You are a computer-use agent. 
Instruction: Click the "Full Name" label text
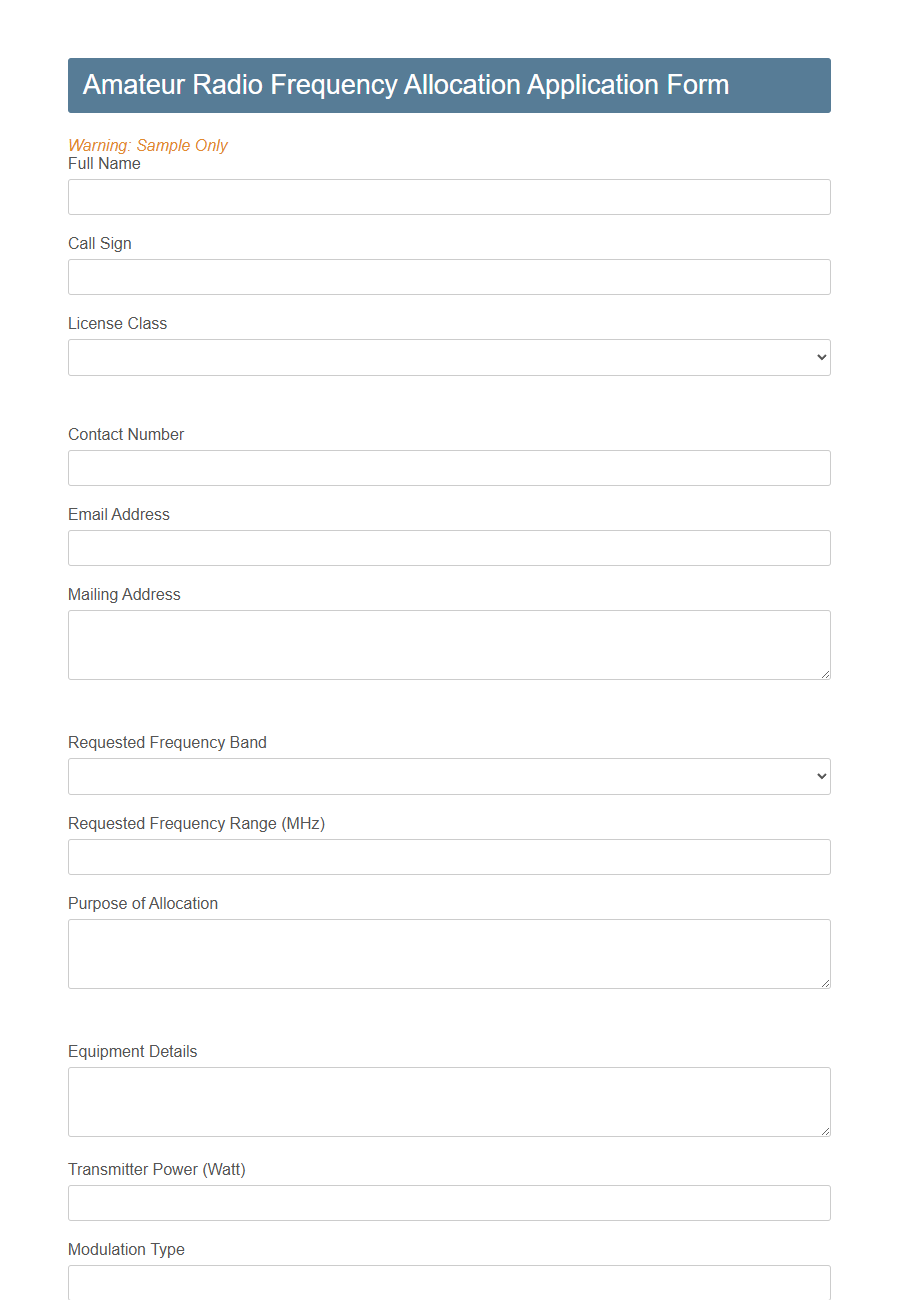[x=104, y=163]
